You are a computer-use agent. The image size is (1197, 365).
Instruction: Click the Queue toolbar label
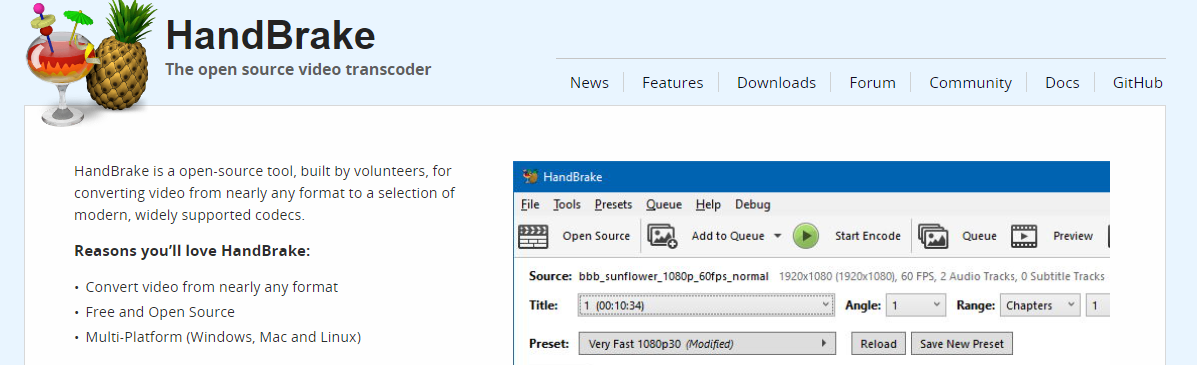click(979, 236)
